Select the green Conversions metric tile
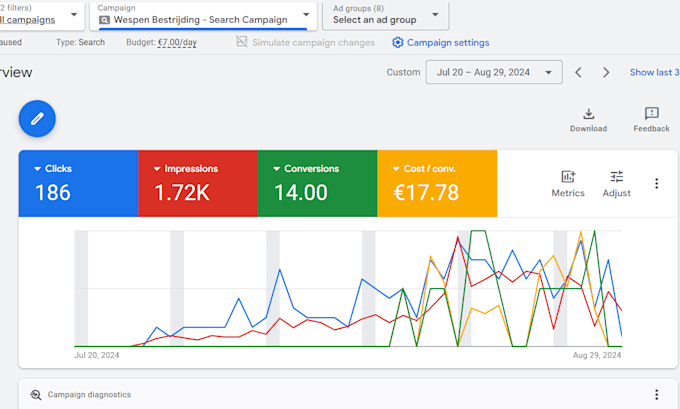This screenshot has width=680, height=409. [x=317, y=183]
